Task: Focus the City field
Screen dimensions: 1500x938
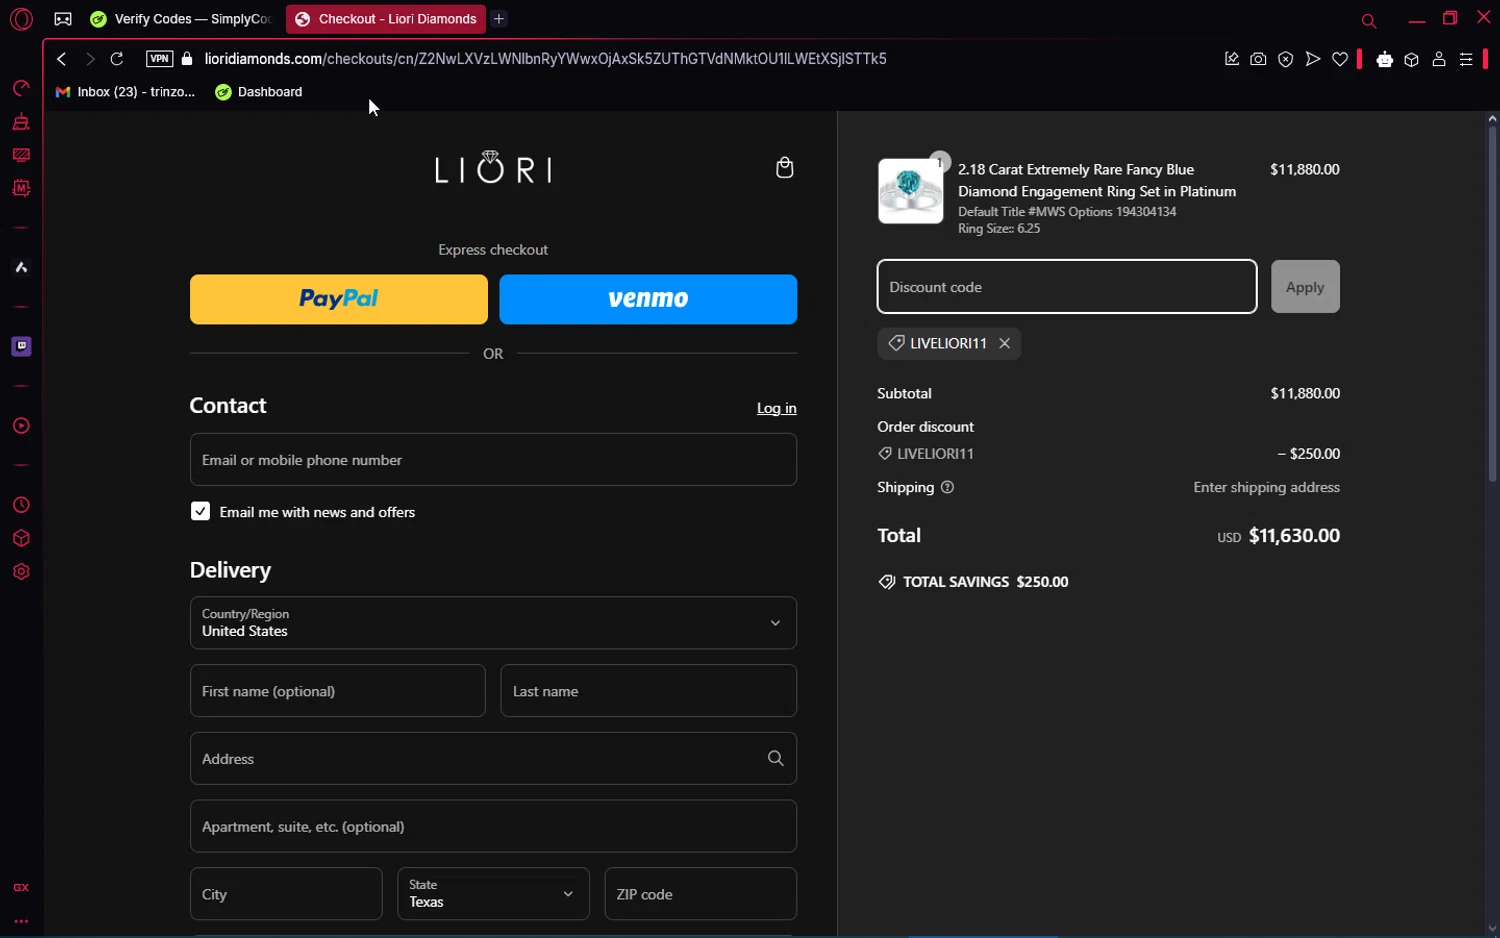Action: tap(286, 893)
